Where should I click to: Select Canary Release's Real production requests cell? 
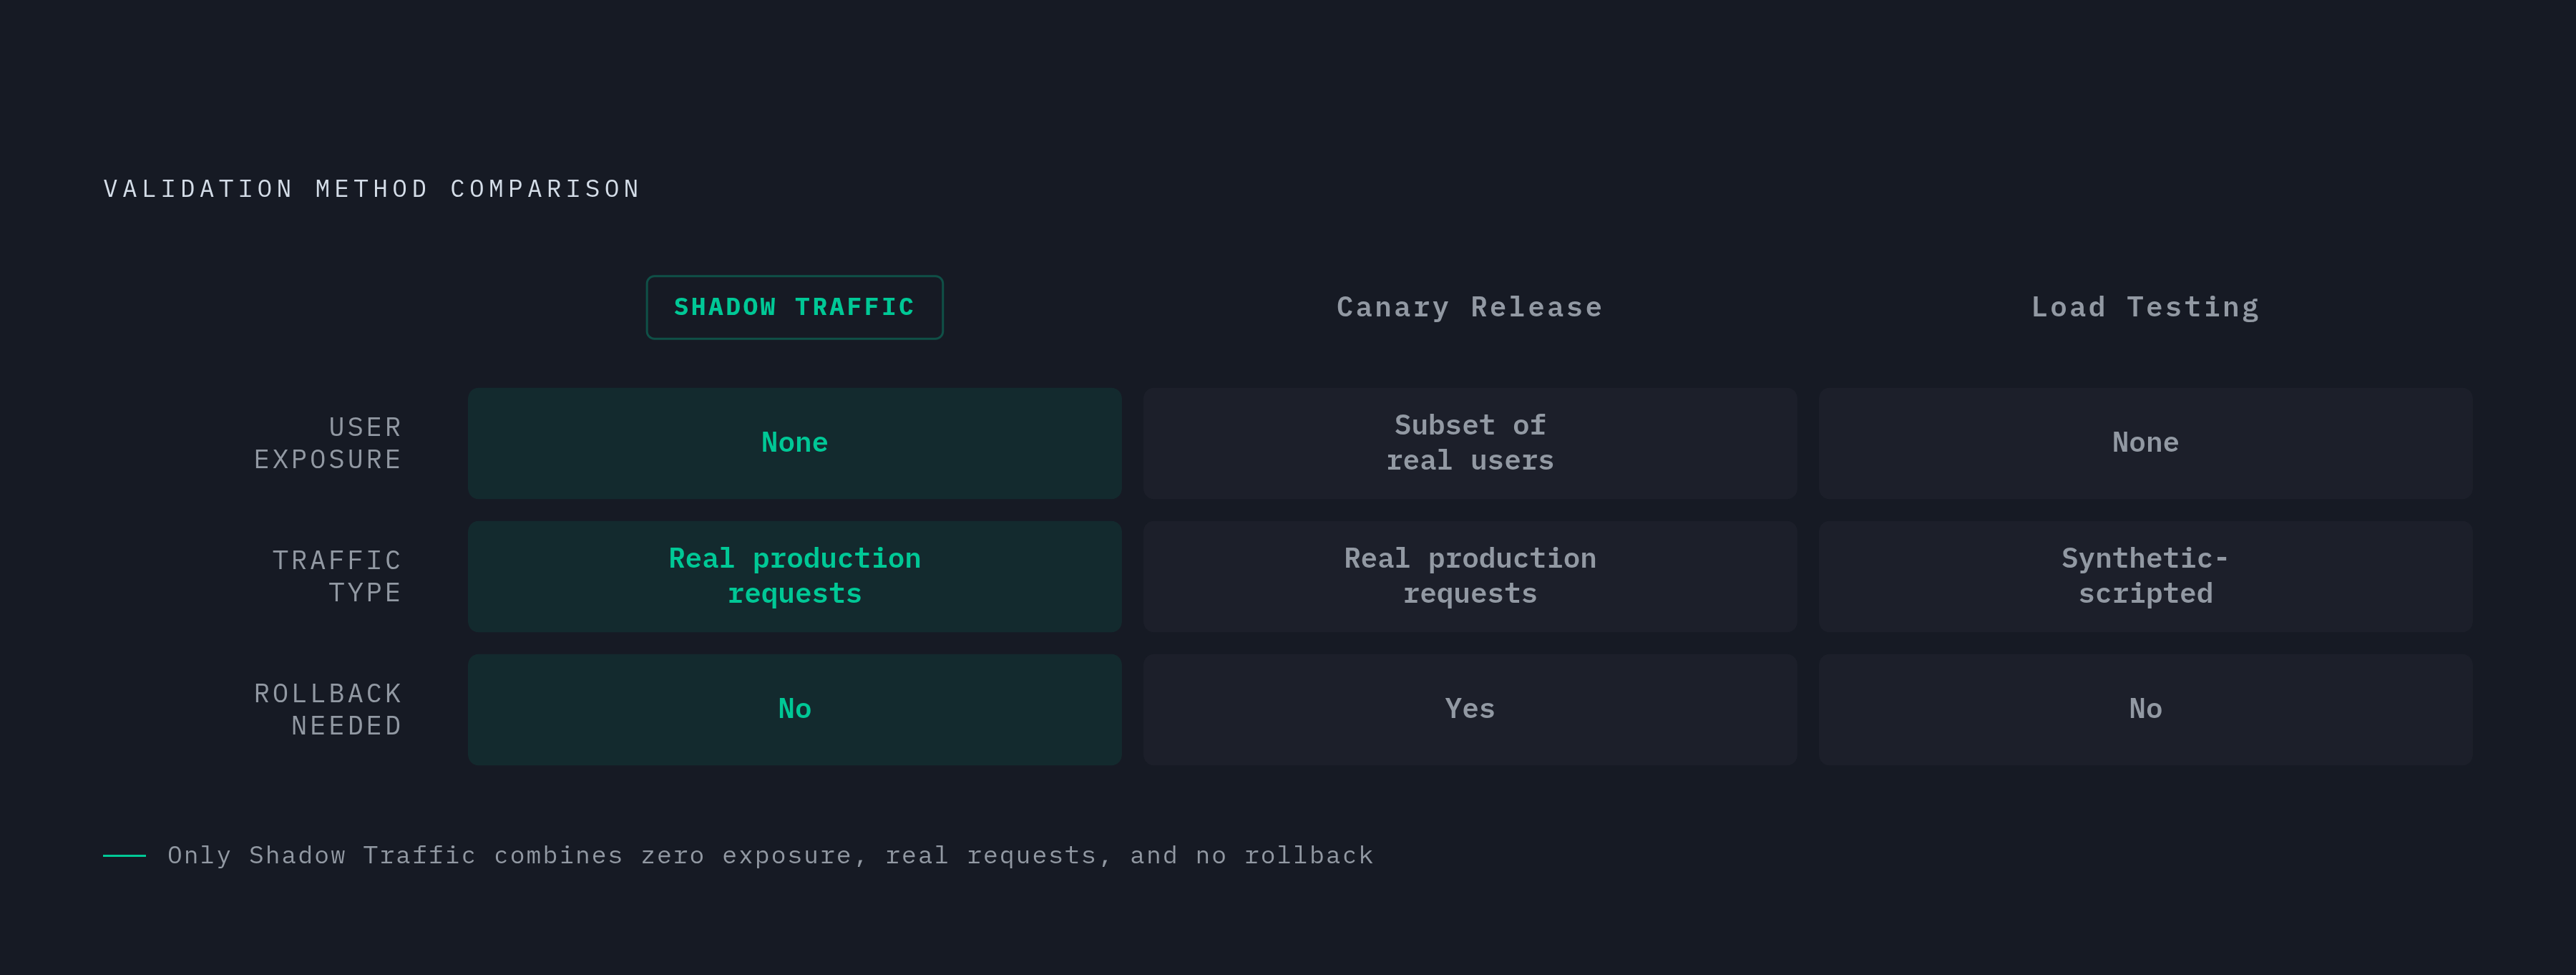(1469, 576)
